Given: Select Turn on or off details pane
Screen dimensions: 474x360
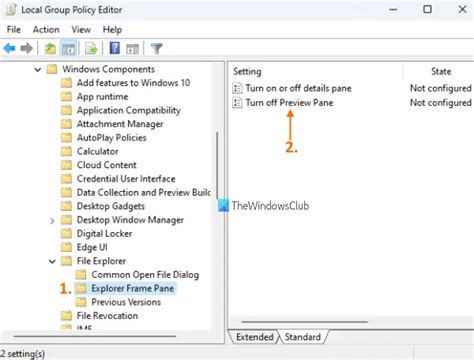Looking at the screenshot, I should tap(298, 88).
